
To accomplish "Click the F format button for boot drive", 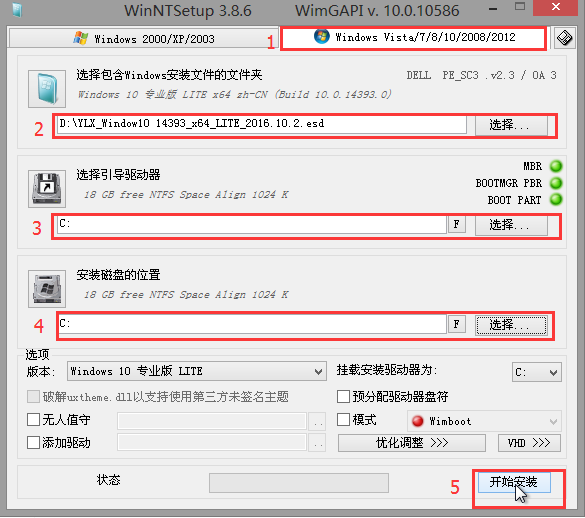I will (457, 224).
